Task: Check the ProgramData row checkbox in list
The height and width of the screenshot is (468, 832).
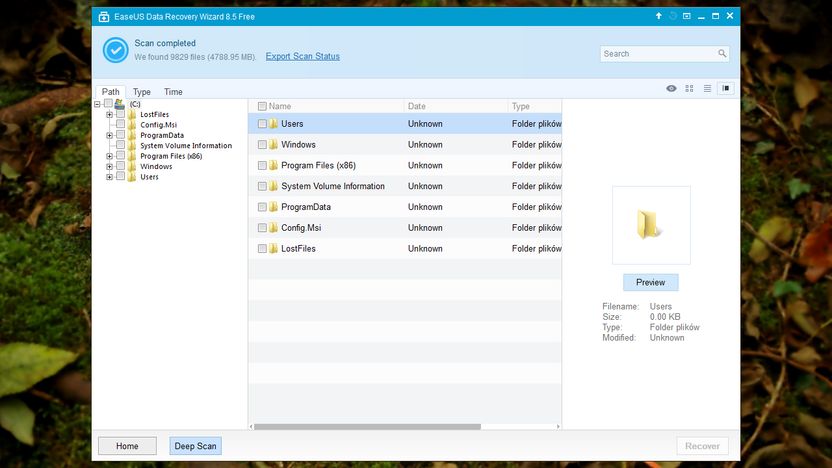Action: click(262, 206)
